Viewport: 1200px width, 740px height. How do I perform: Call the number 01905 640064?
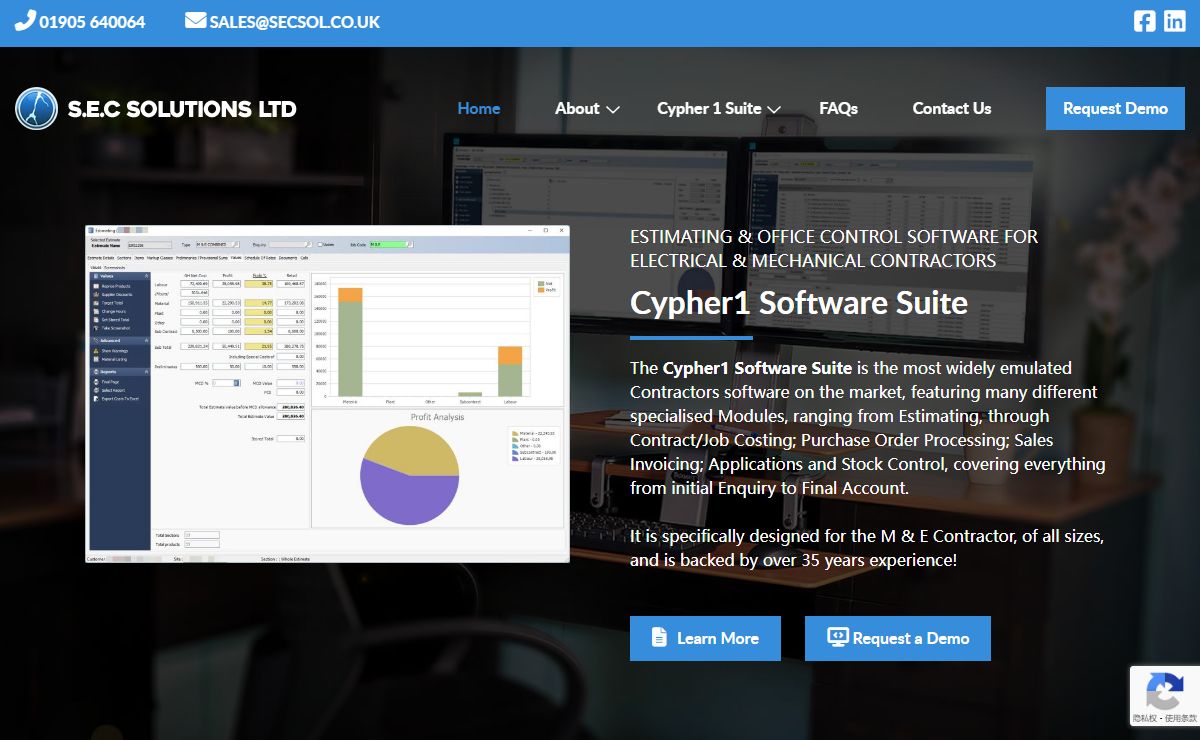92,22
